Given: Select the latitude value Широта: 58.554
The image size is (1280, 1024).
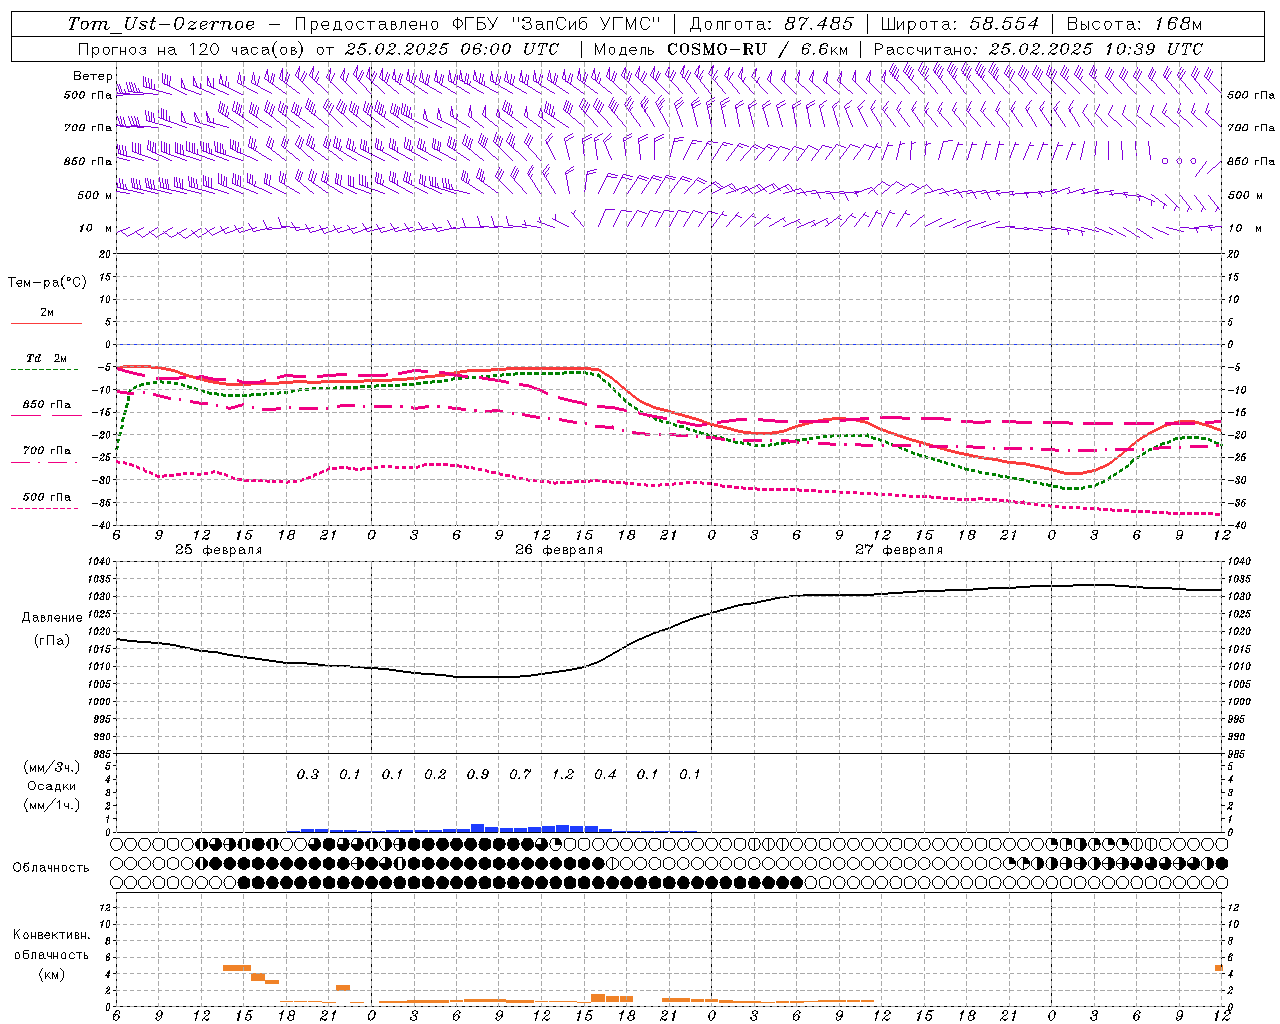Looking at the screenshot, I should click(x=959, y=24).
